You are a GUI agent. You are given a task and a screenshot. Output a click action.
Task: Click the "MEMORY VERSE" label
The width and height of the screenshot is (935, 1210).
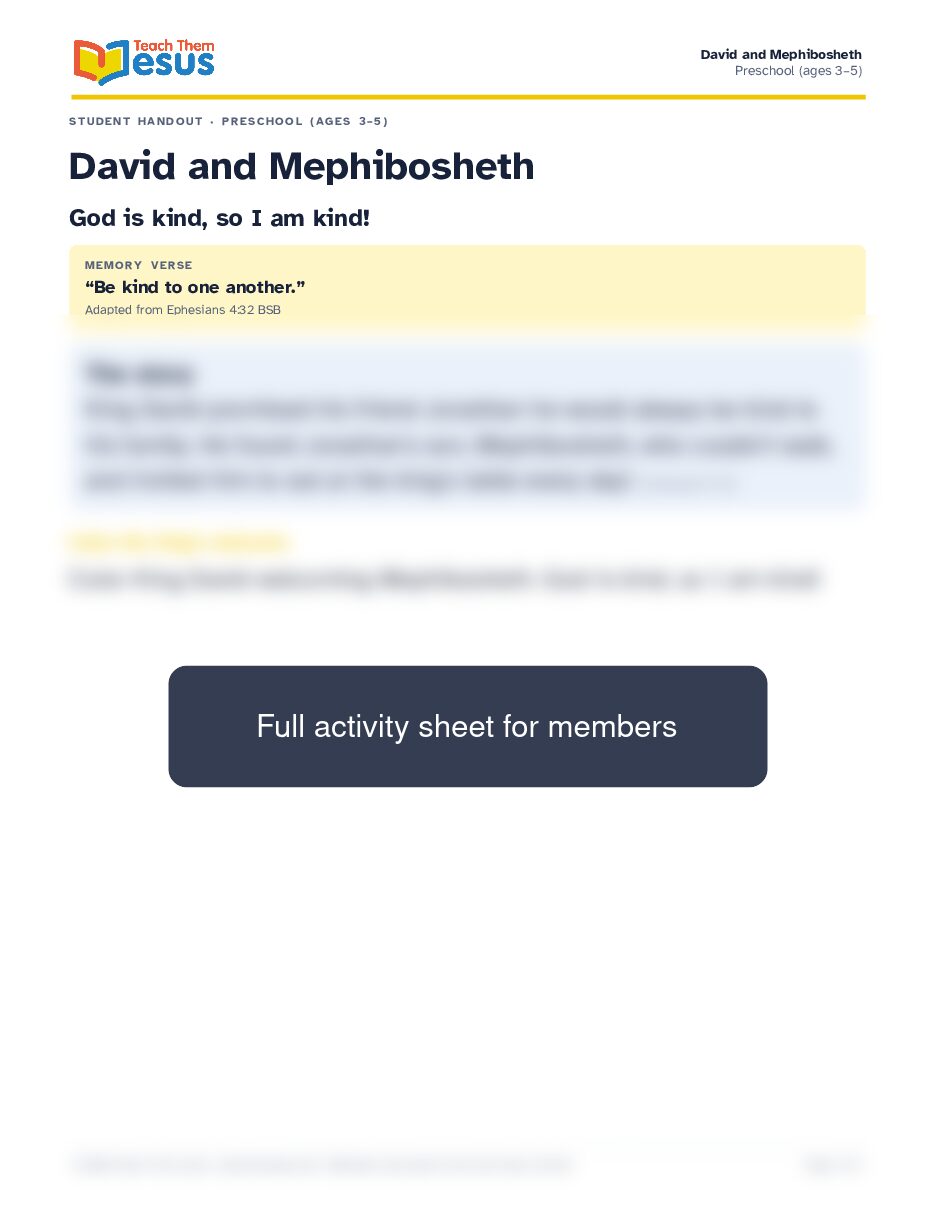(138, 265)
